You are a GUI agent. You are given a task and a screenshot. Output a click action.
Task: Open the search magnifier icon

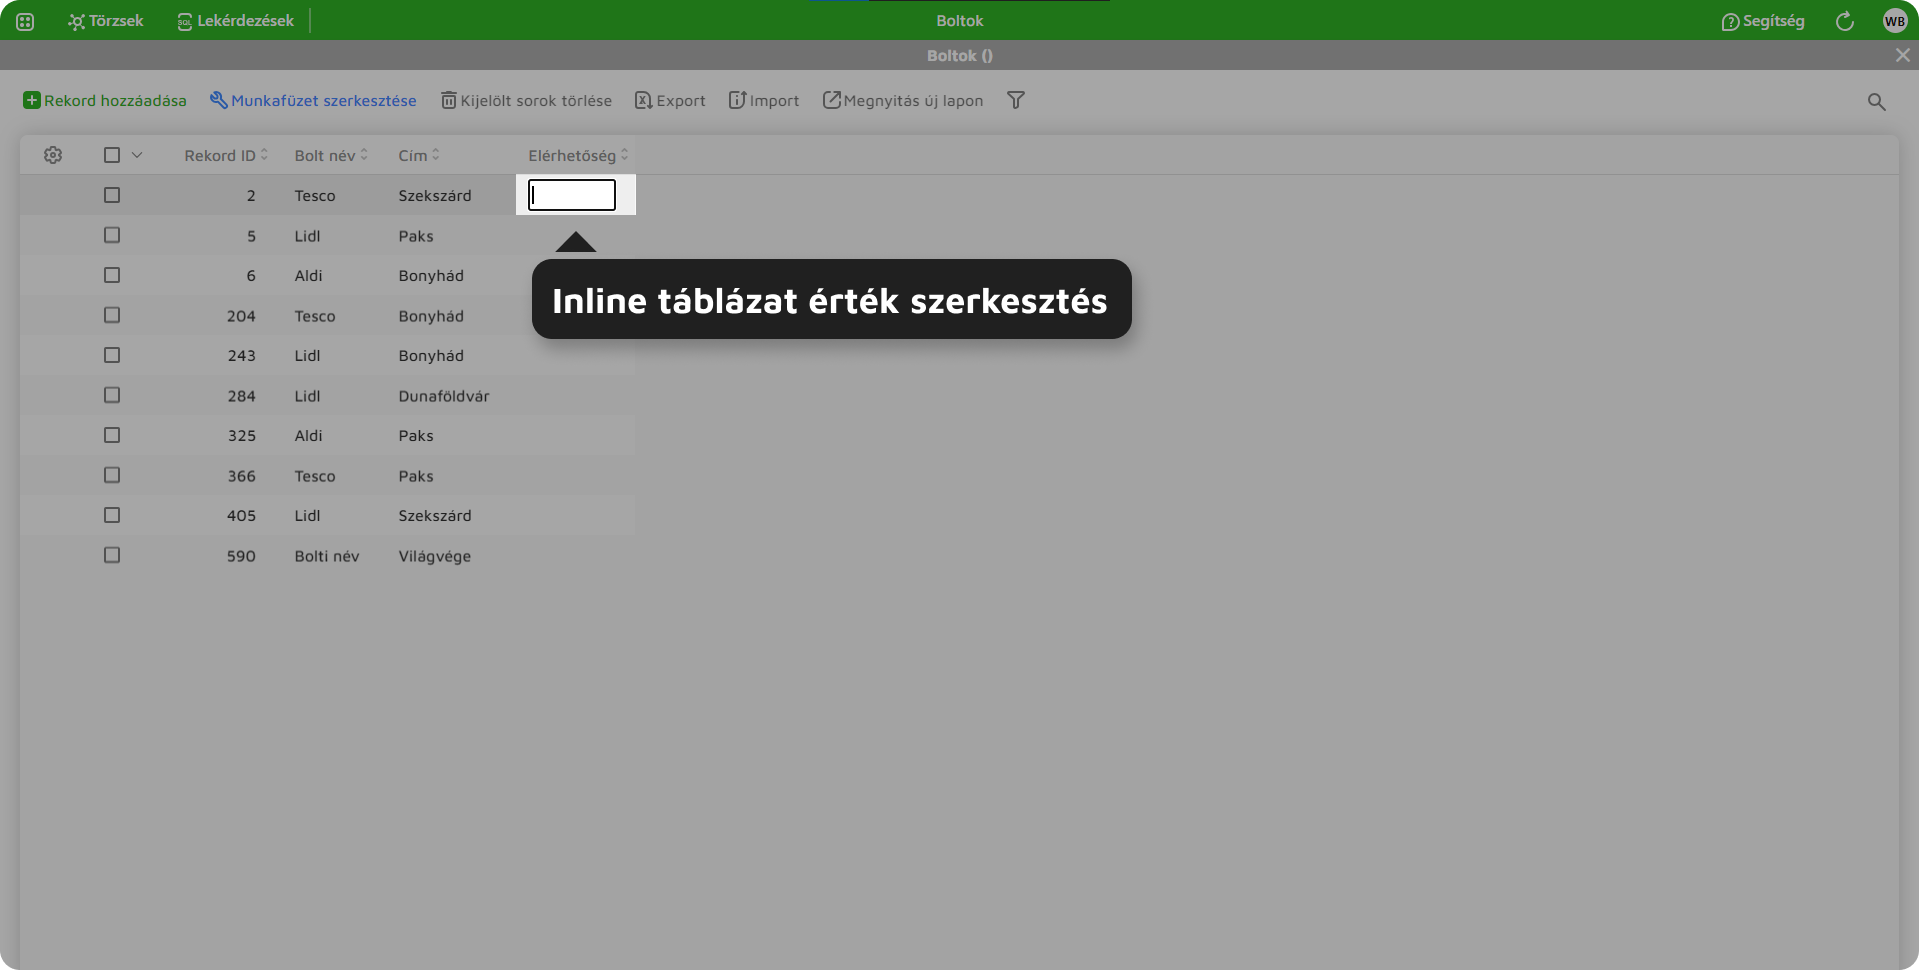coord(1876,101)
